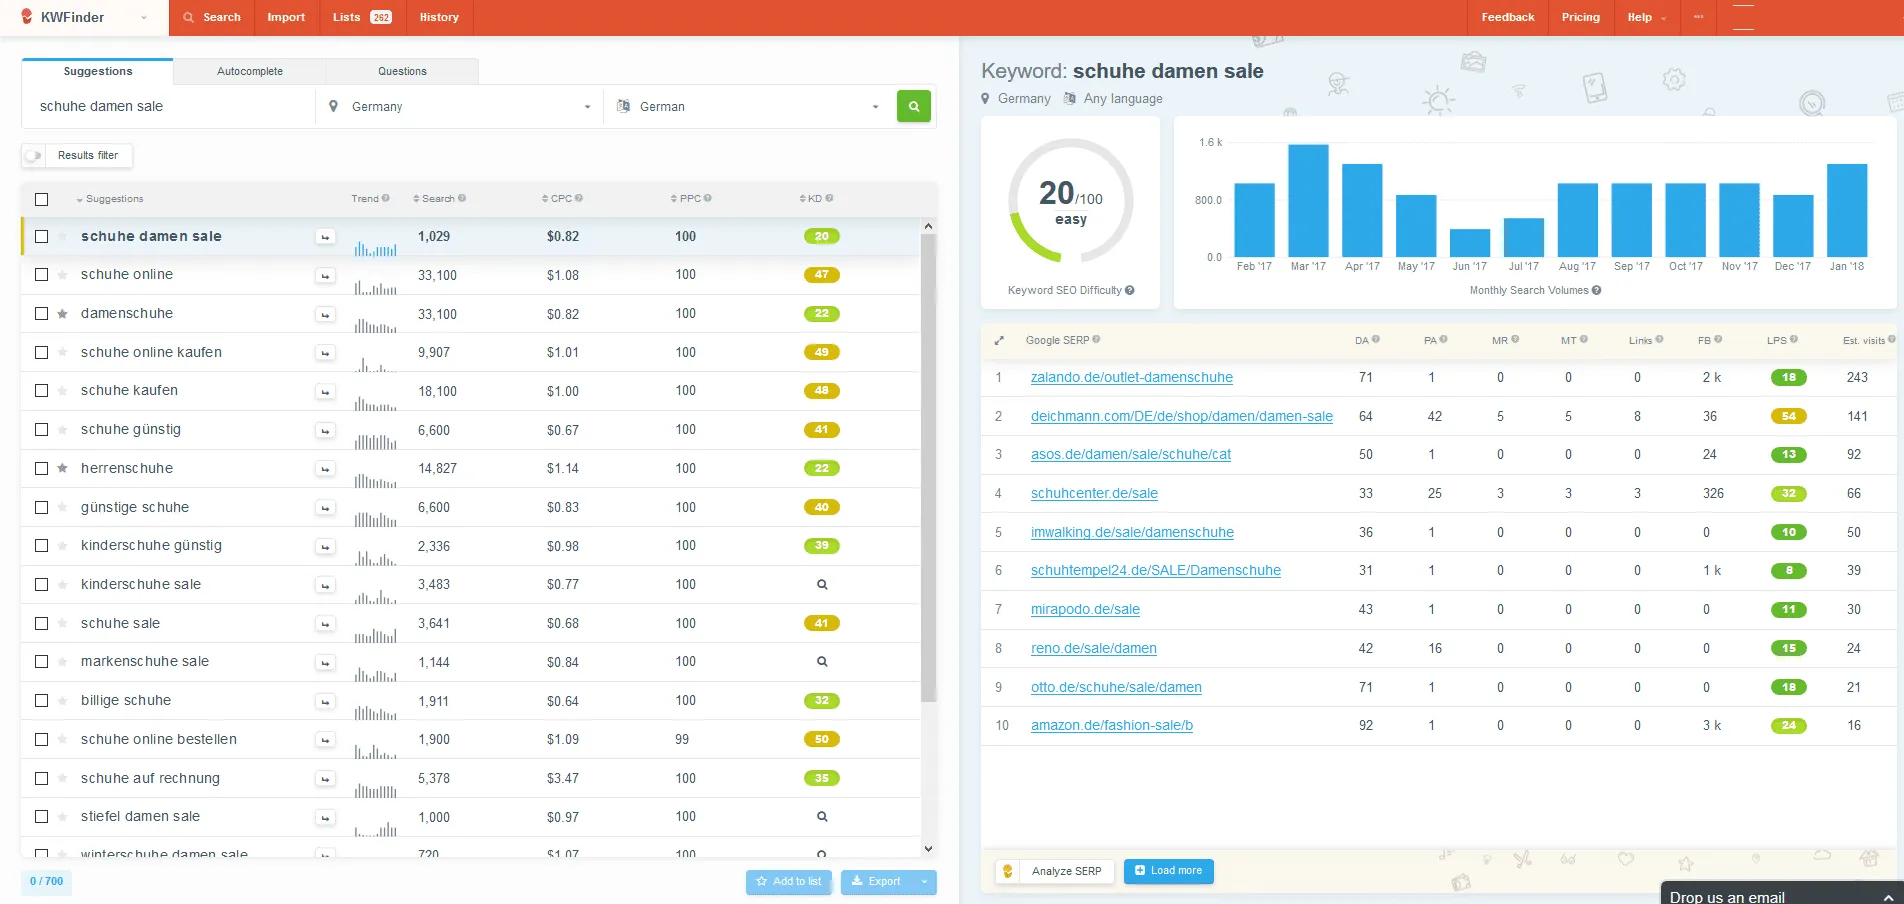Click the Jan '18 search volume bar
The width and height of the screenshot is (1904, 904).
tap(1847, 210)
